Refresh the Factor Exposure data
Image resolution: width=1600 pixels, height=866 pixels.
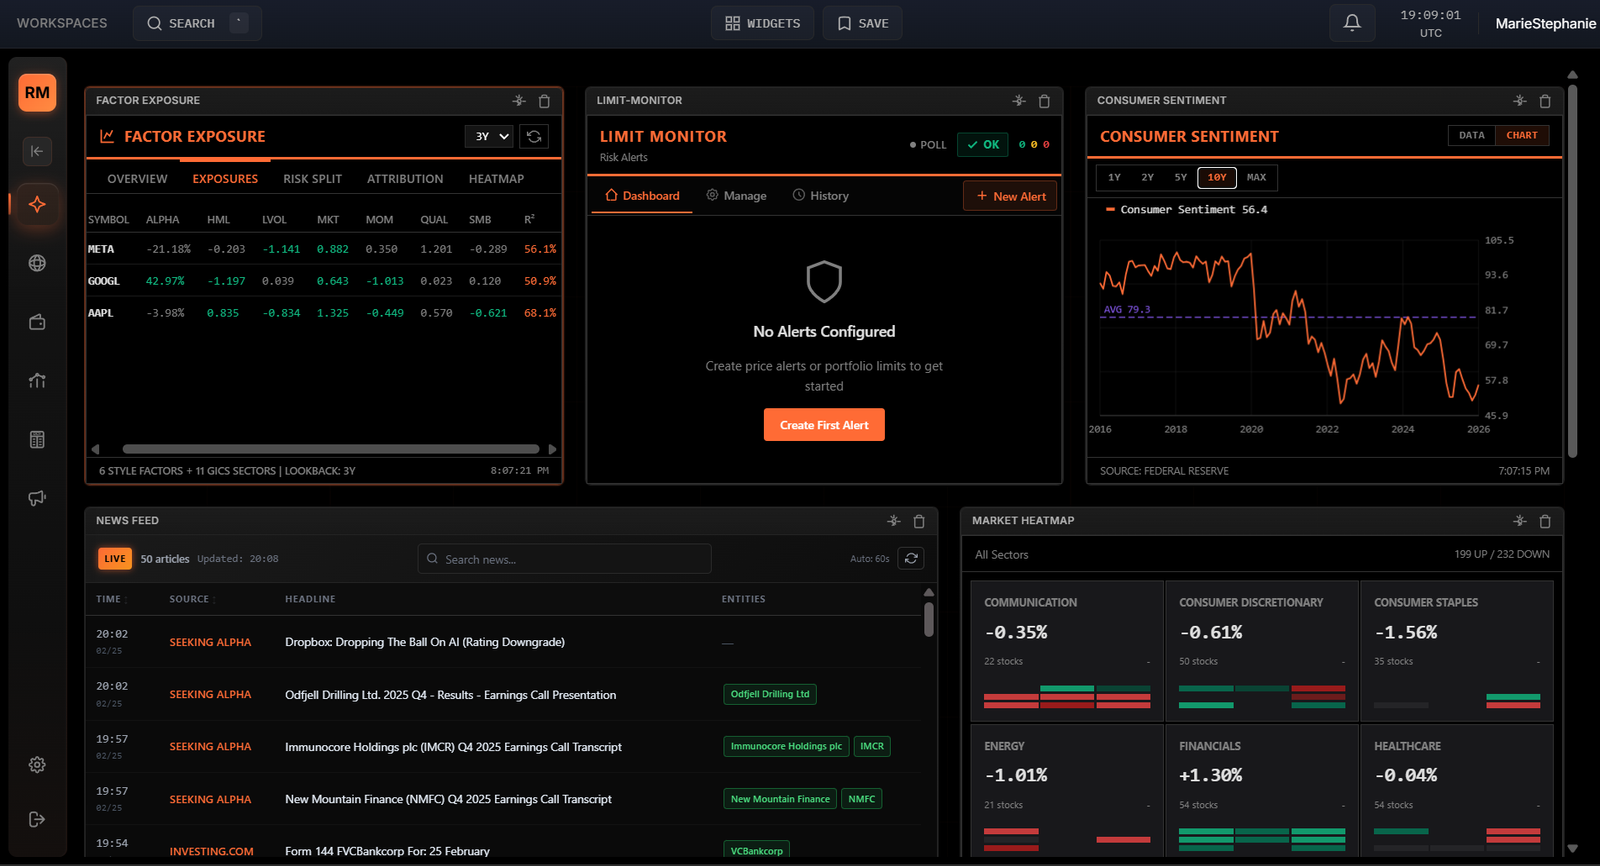point(534,137)
